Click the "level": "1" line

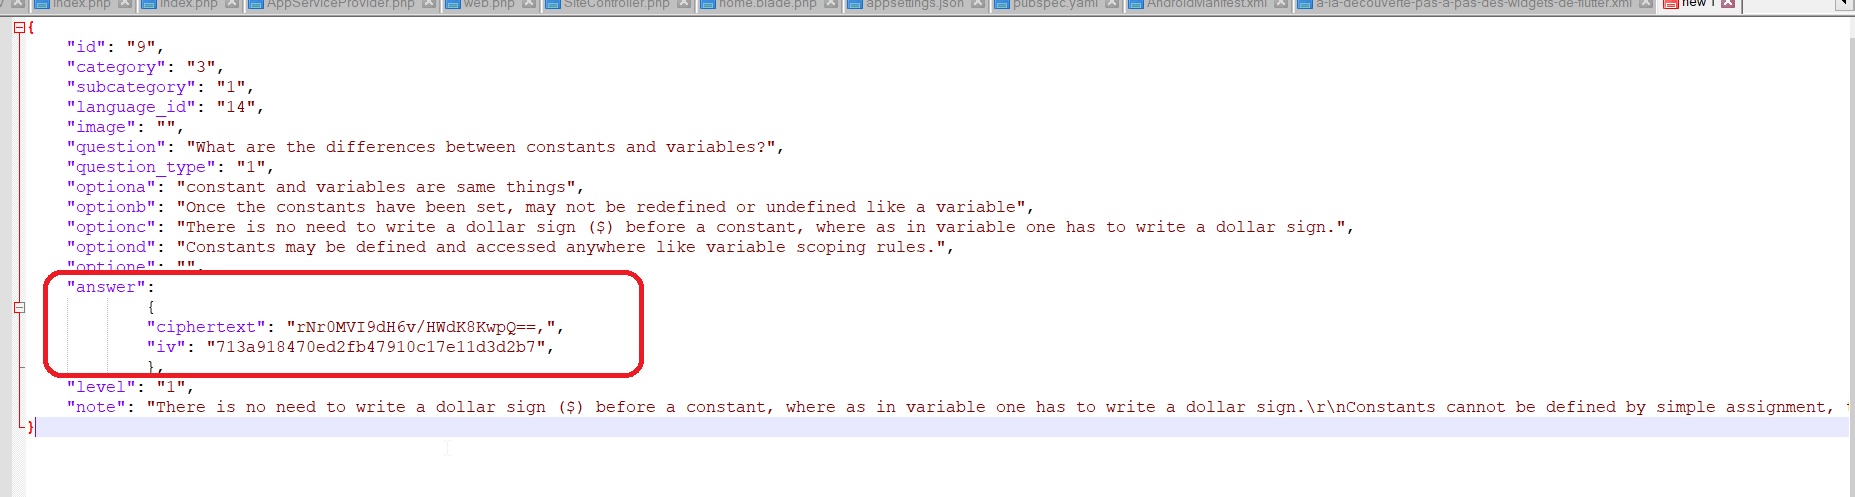[130, 387]
